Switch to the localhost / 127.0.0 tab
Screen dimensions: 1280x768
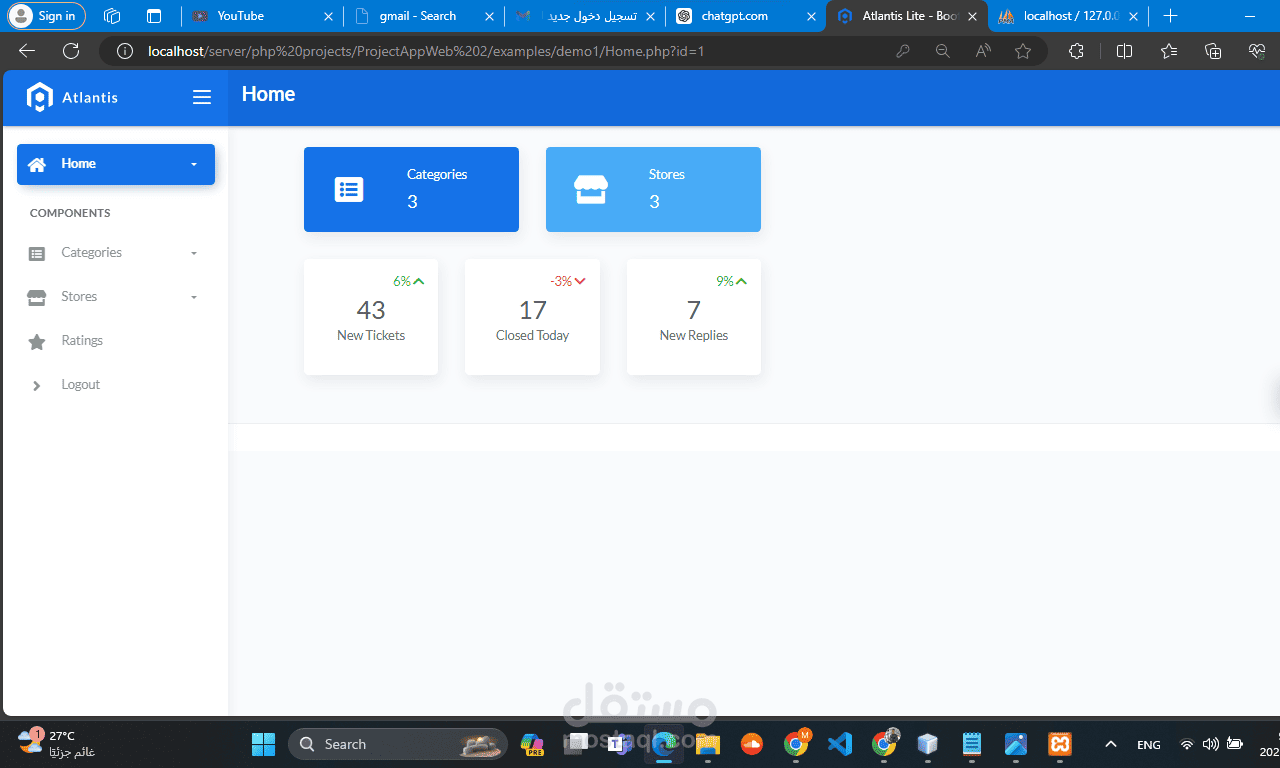point(1070,16)
